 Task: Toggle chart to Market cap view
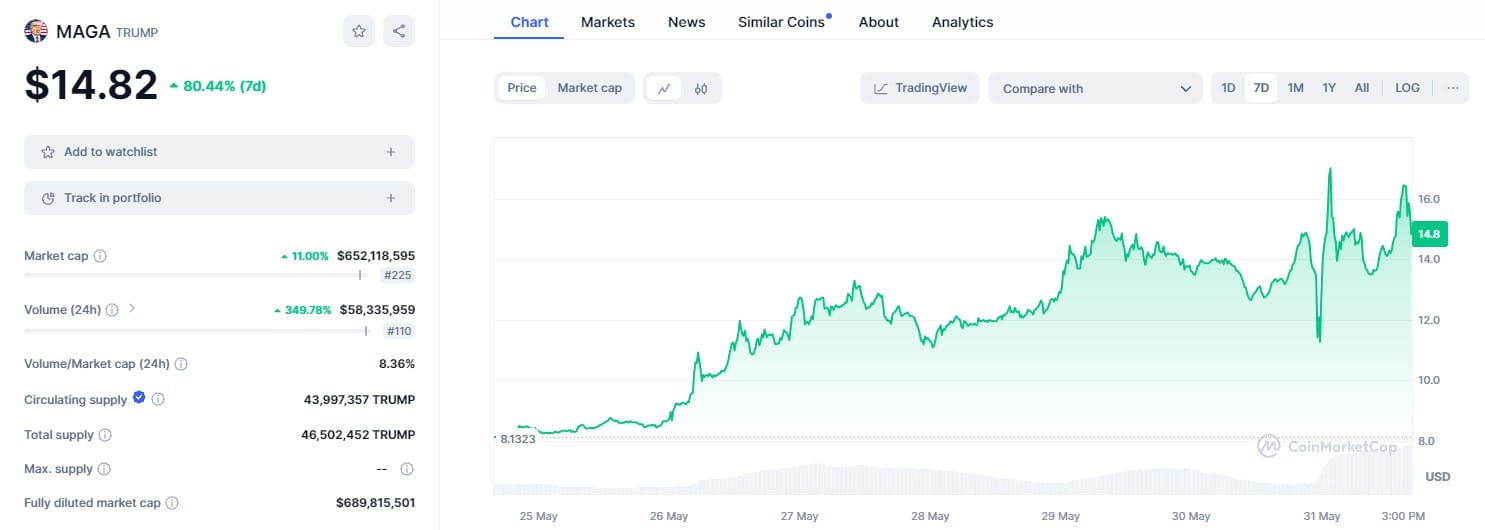589,88
